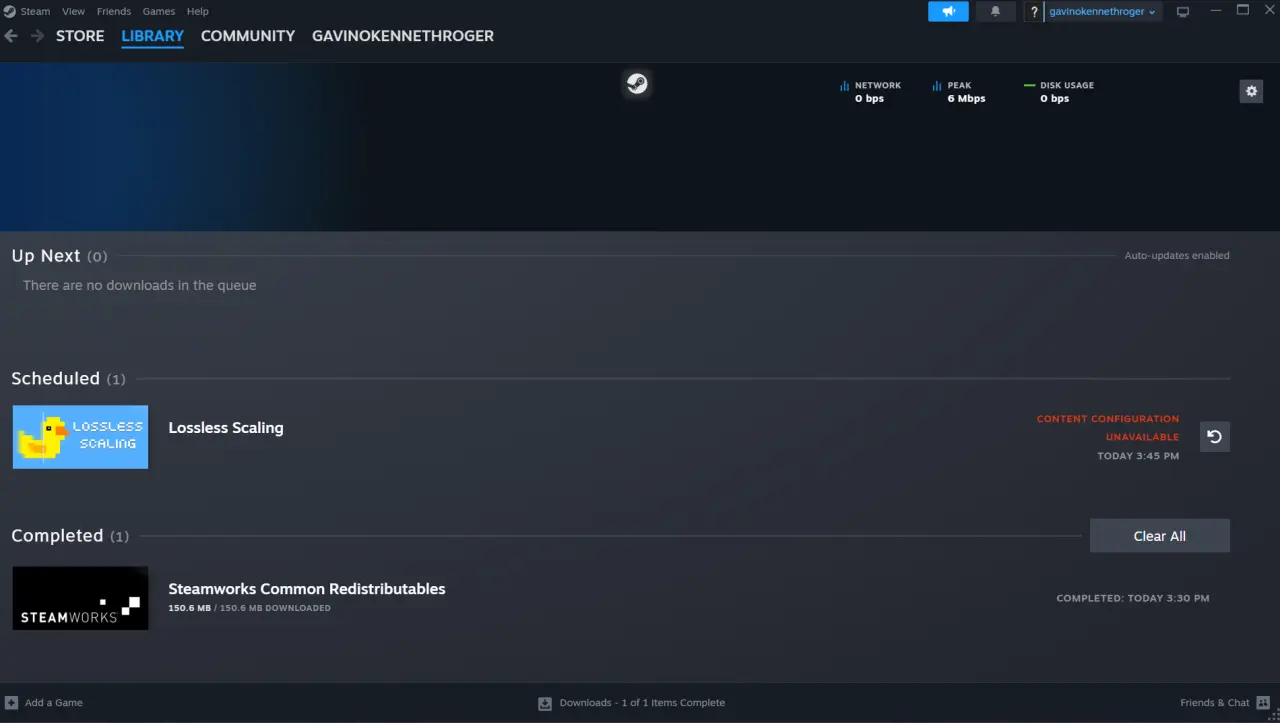Click the Scheduled section heading
Viewport: 1280px width, 723px height.
55,379
